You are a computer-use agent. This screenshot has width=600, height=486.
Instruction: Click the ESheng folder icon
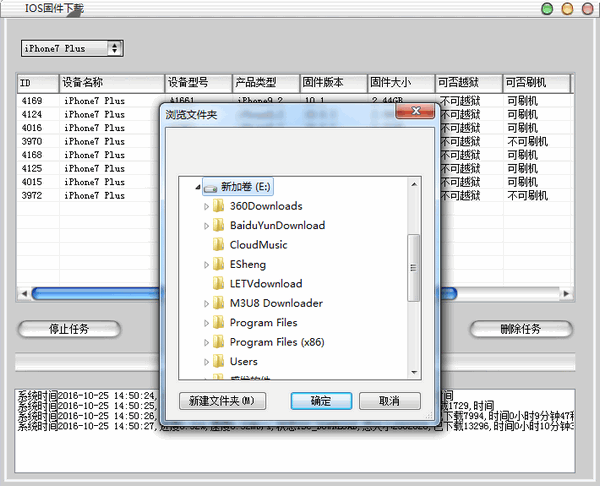(x=218, y=264)
